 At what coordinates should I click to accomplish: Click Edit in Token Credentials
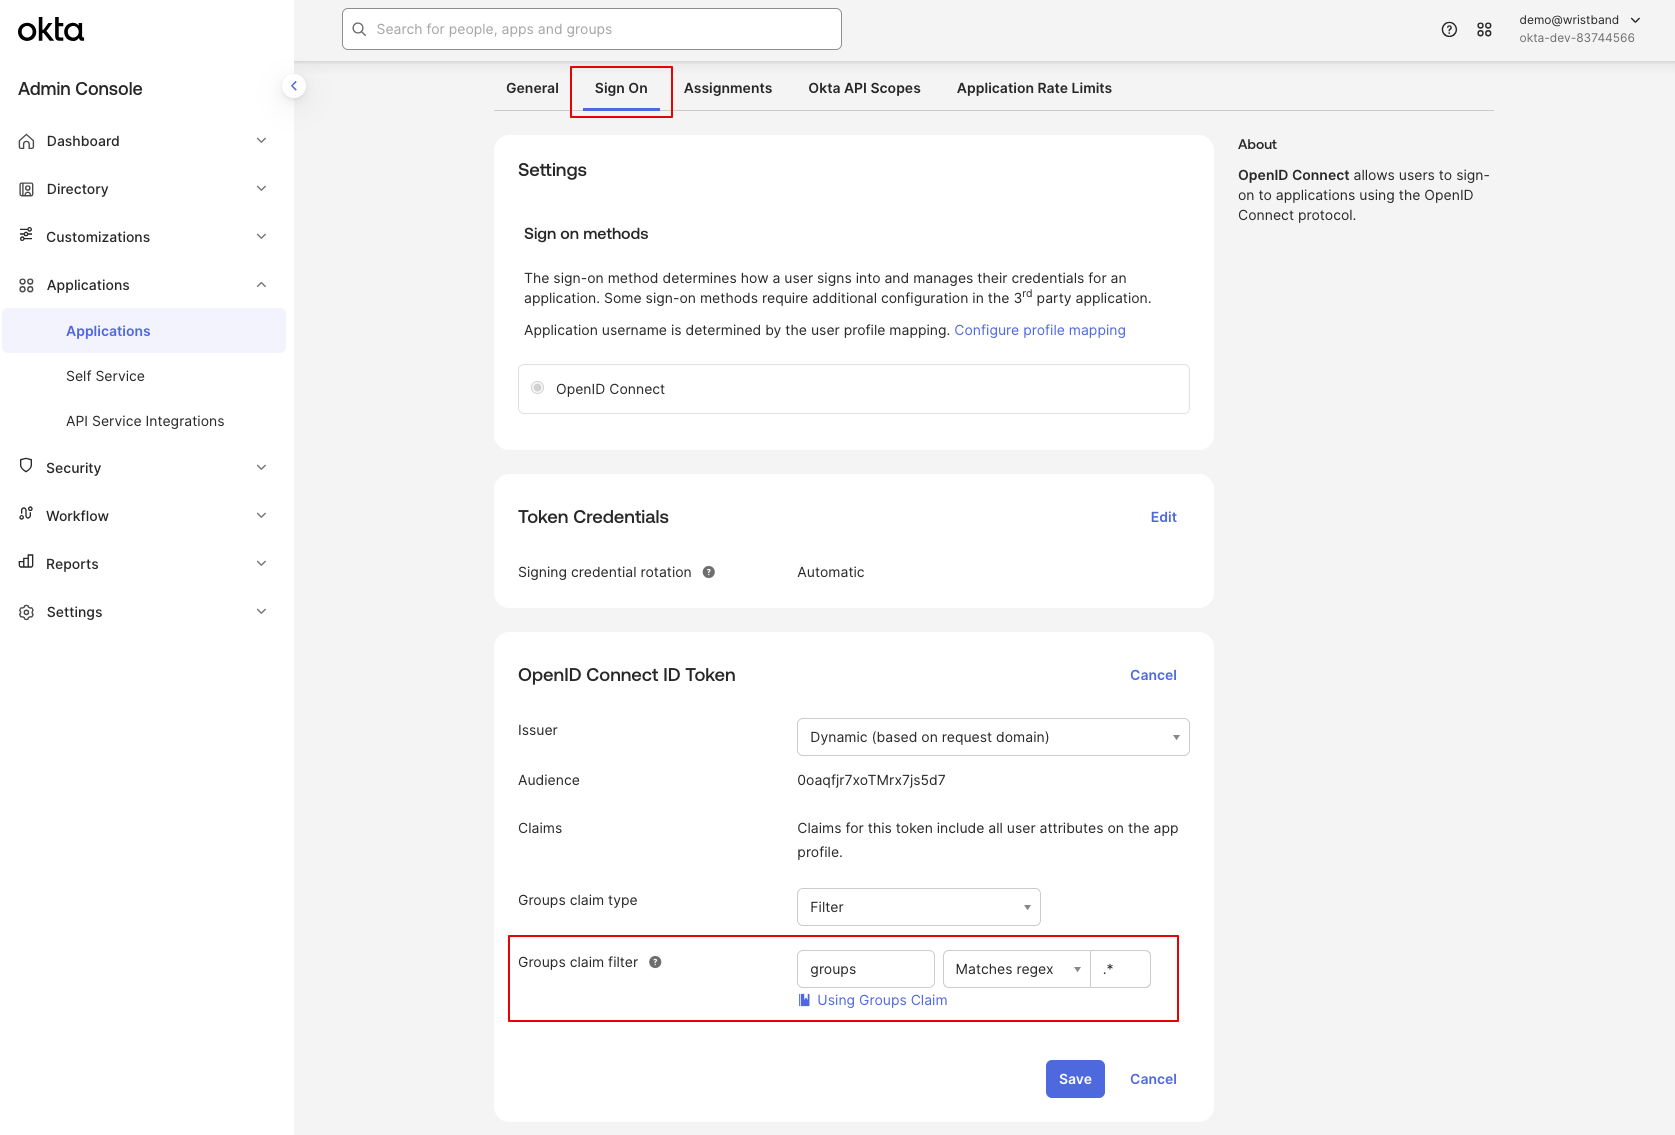click(x=1164, y=517)
